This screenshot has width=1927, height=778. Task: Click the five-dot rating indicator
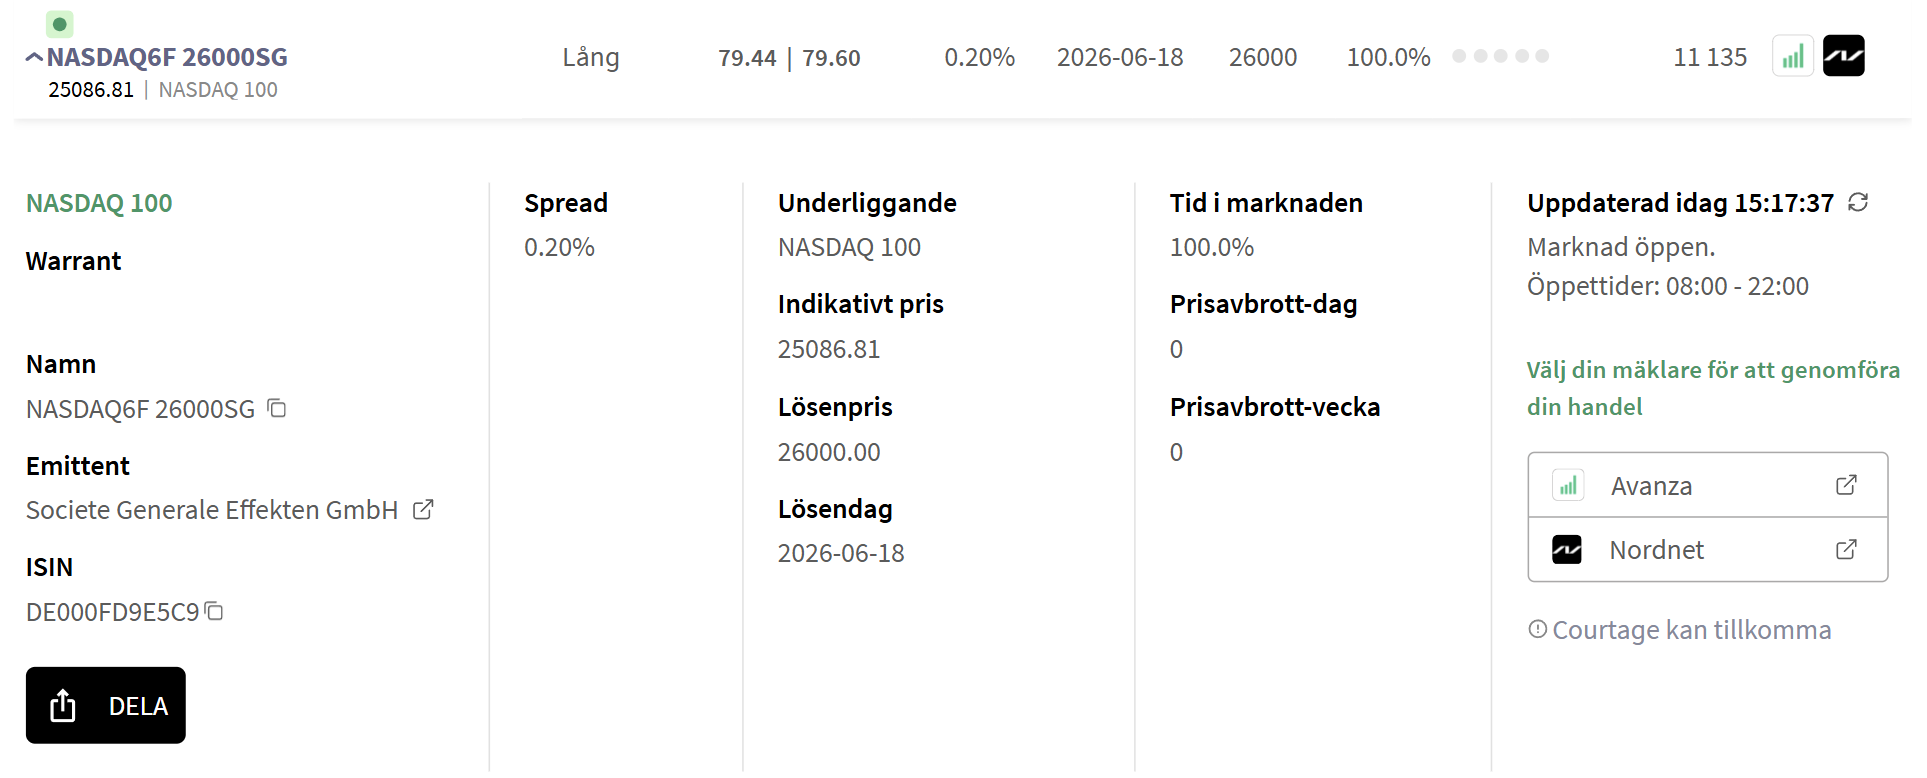pos(1500,56)
